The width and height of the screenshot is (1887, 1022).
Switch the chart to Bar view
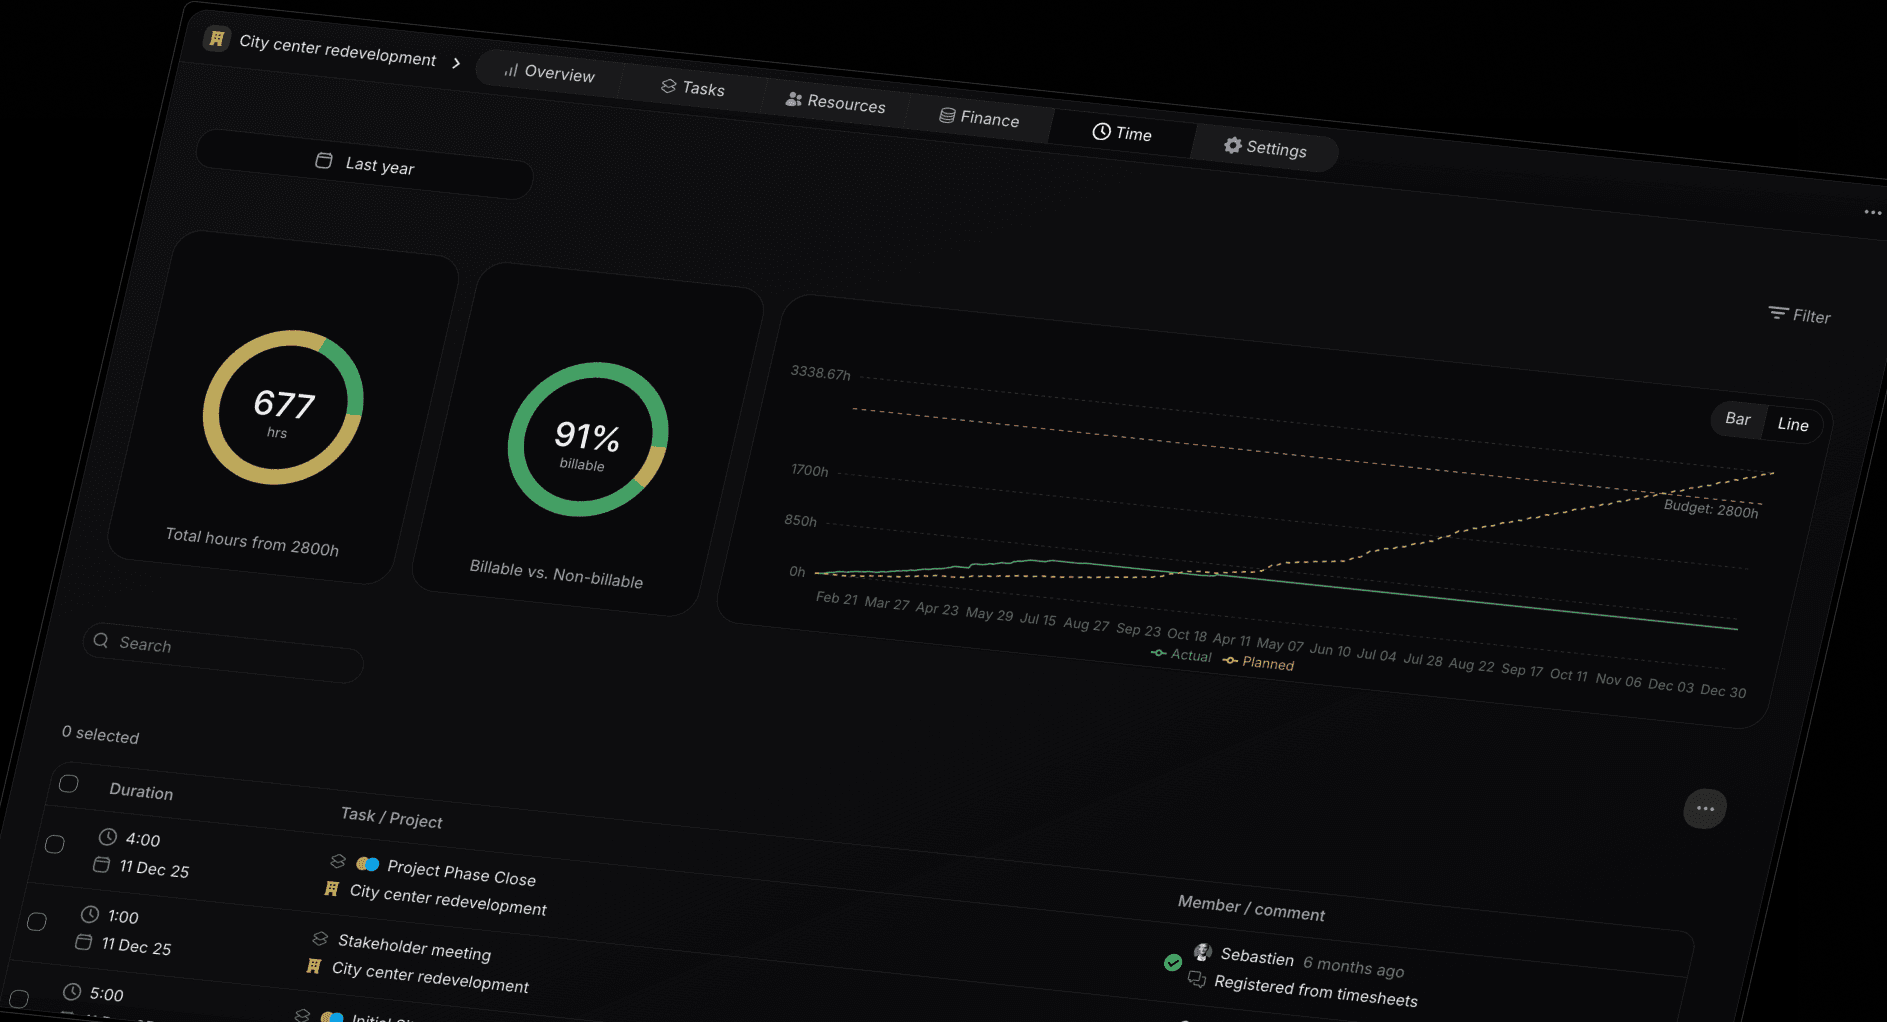[x=1738, y=419]
